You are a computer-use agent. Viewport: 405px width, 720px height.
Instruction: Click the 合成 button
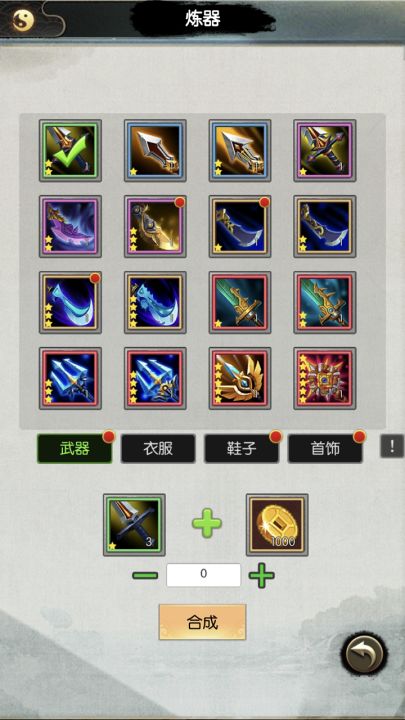[202, 622]
